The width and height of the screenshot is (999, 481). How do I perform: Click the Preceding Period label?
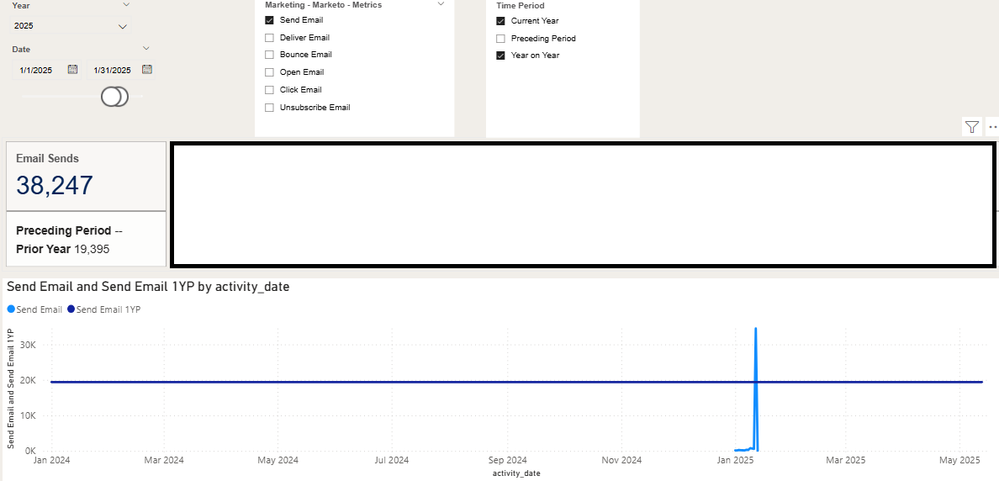(x=64, y=231)
